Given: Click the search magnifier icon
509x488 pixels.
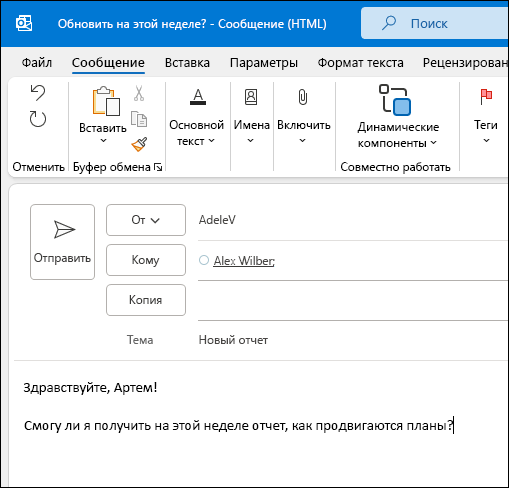Looking at the screenshot, I should click(389, 23).
